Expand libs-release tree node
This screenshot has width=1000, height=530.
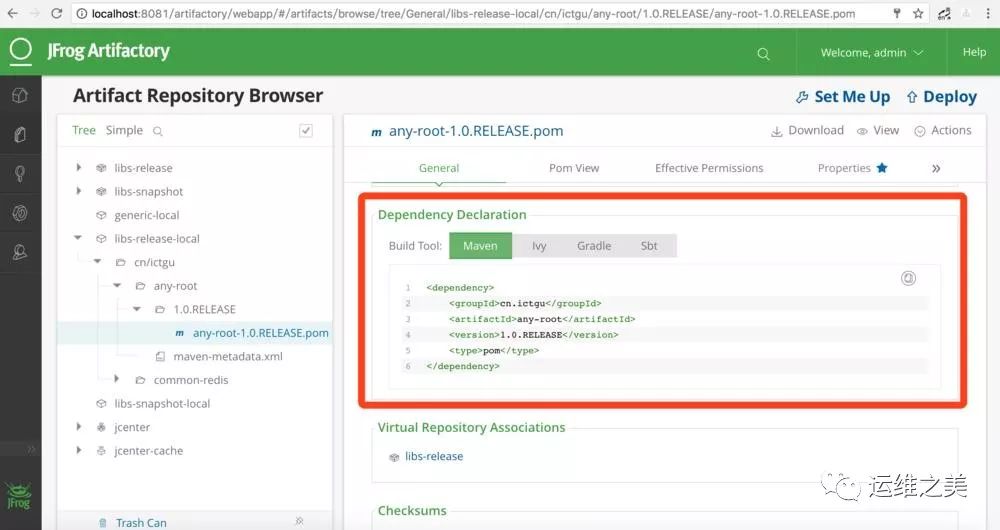(78, 167)
